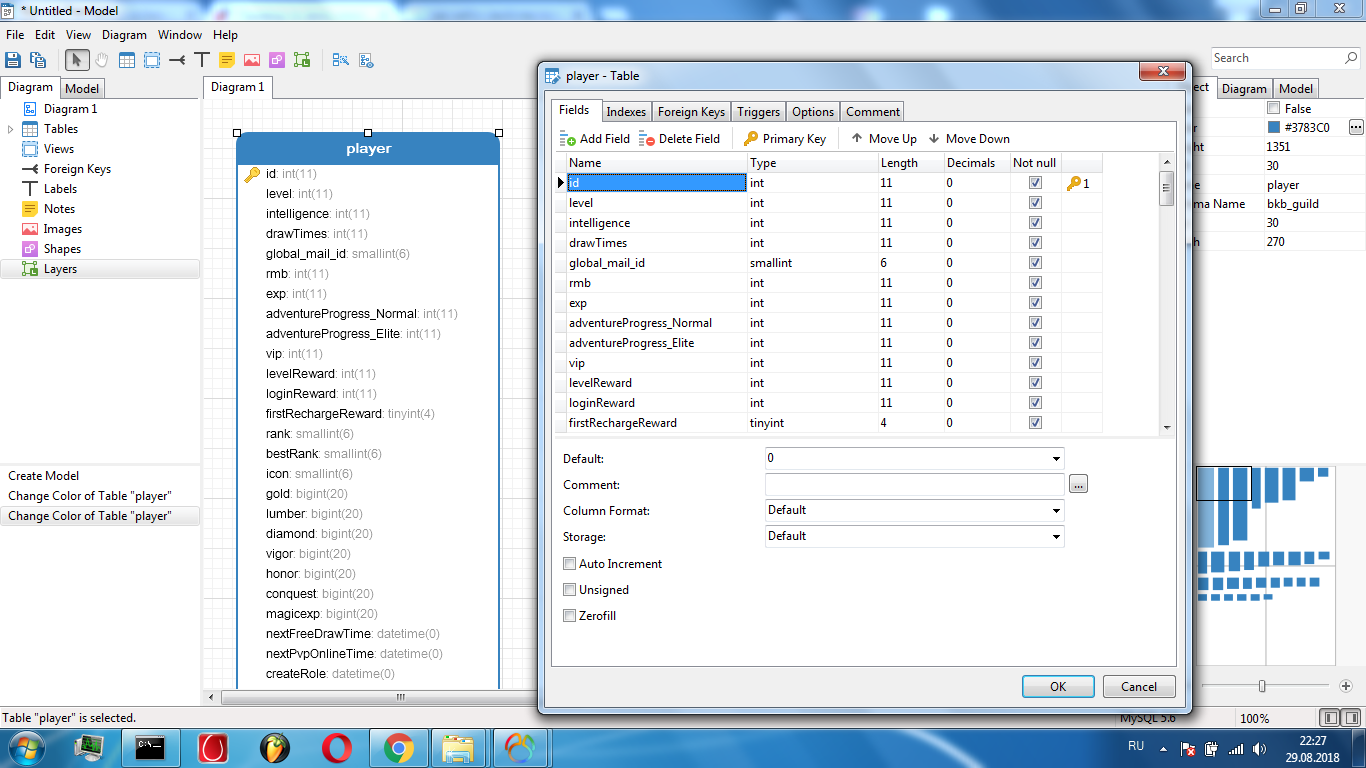Click the Save icon in the main toolbar

[x=14, y=60]
